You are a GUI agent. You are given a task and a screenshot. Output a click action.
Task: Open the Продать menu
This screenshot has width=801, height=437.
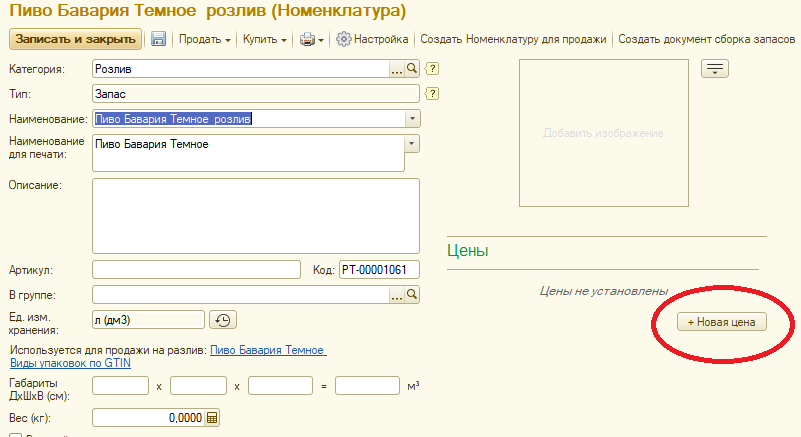coord(205,40)
